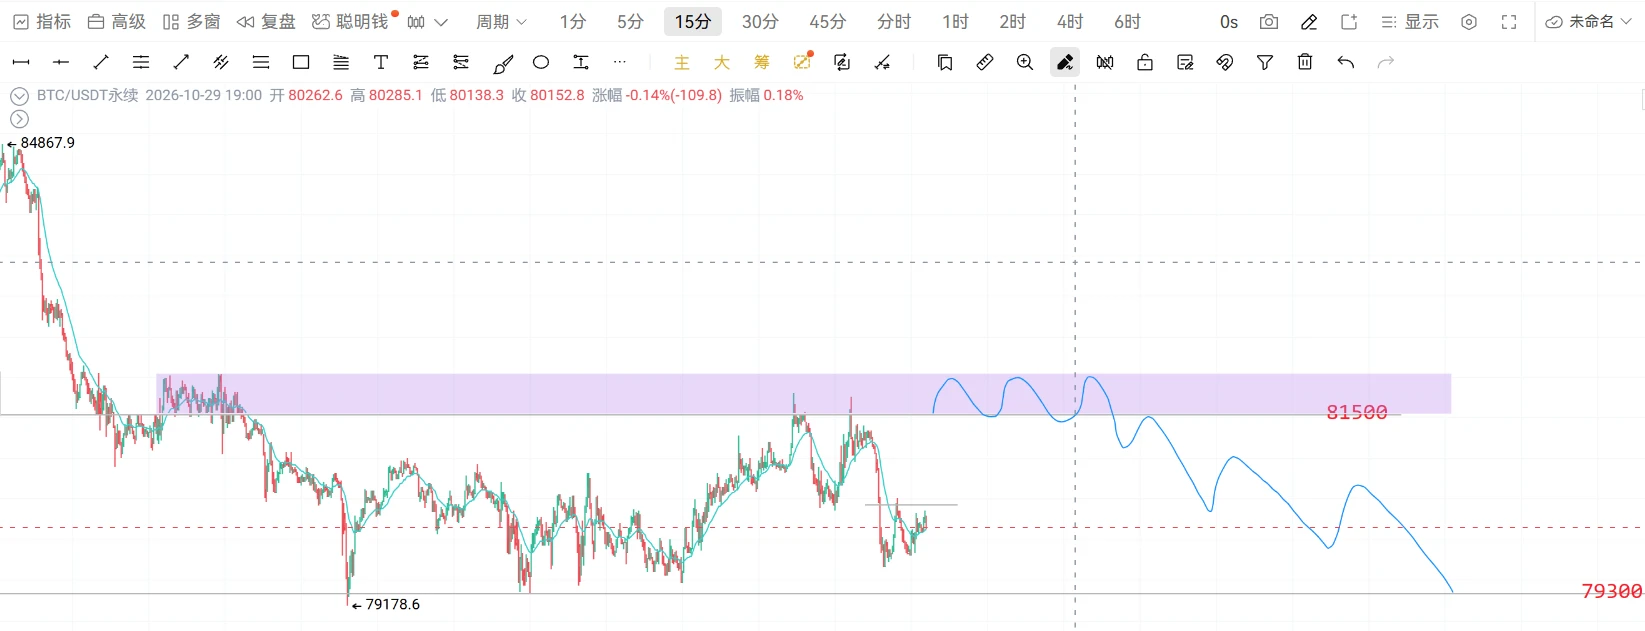Select the ellipse drawing tool
1645x631 pixels.
(541, 62)
